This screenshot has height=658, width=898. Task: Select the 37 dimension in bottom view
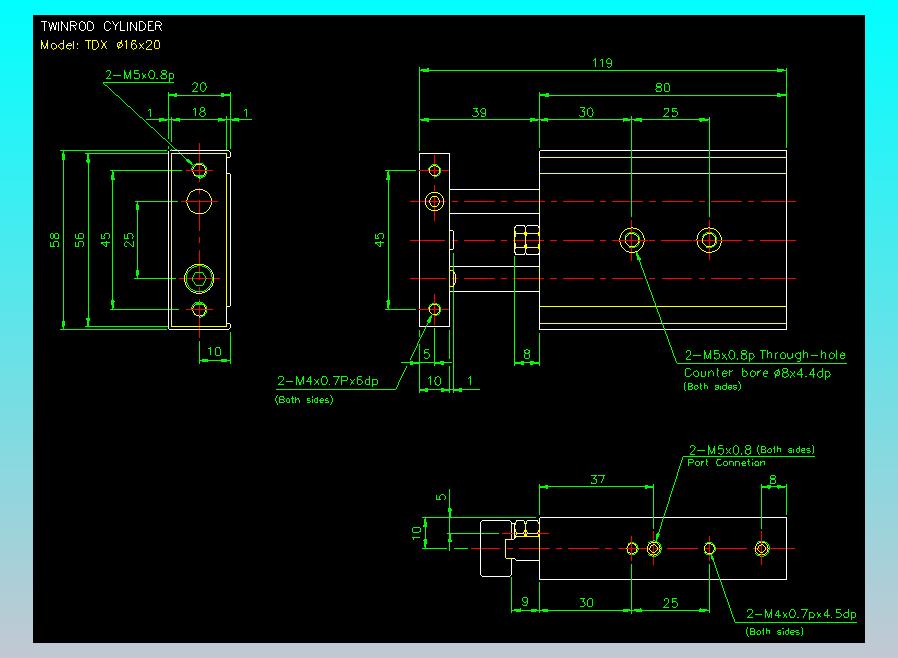point(597,480)
